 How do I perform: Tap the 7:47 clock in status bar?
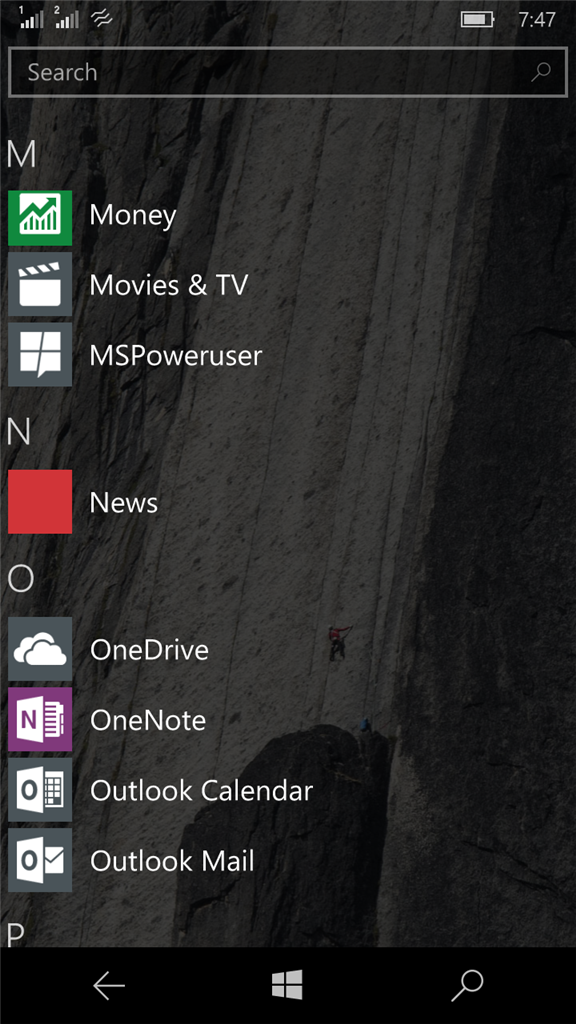[537, 20]
